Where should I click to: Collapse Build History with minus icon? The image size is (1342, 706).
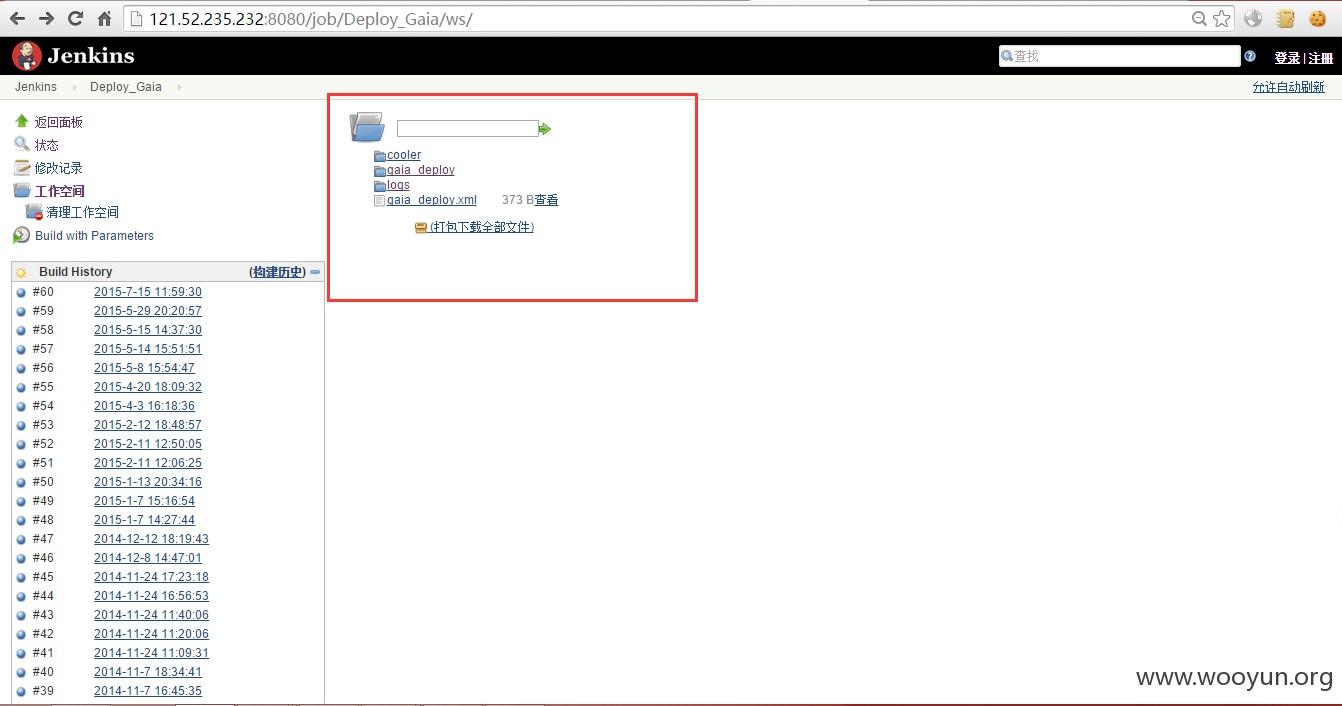(x=315, y=272)
